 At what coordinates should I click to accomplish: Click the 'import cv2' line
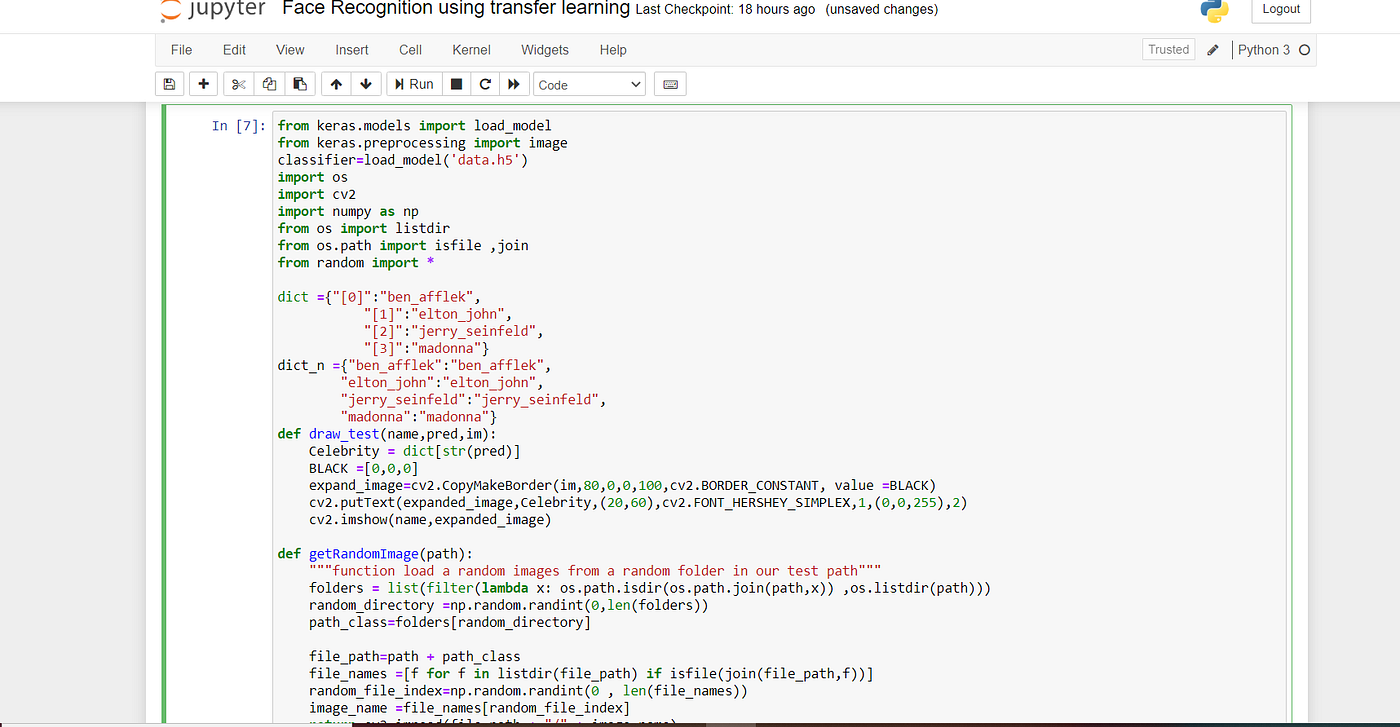point(317,194)
